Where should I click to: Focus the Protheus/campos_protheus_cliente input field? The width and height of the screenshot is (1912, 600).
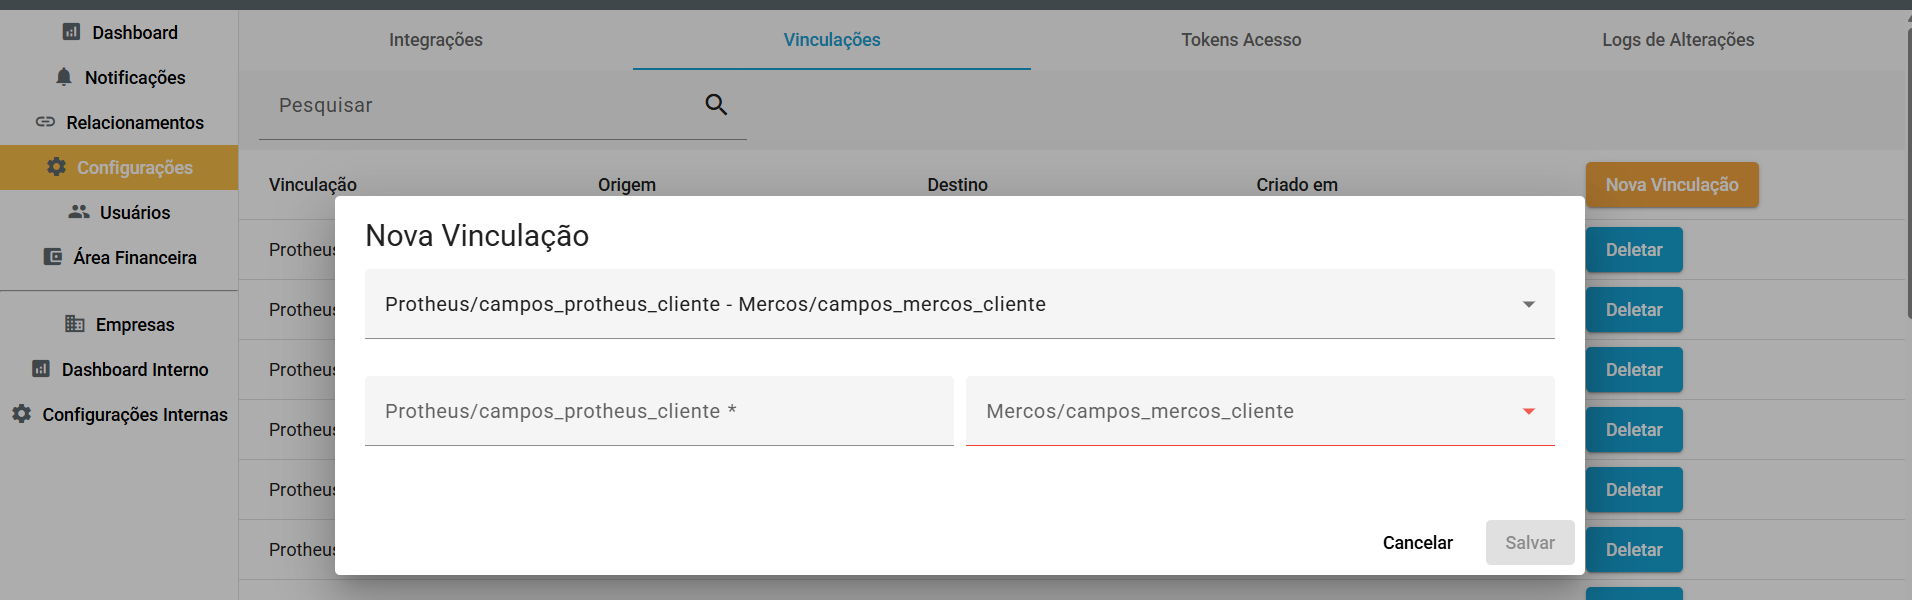pos(658,411)
